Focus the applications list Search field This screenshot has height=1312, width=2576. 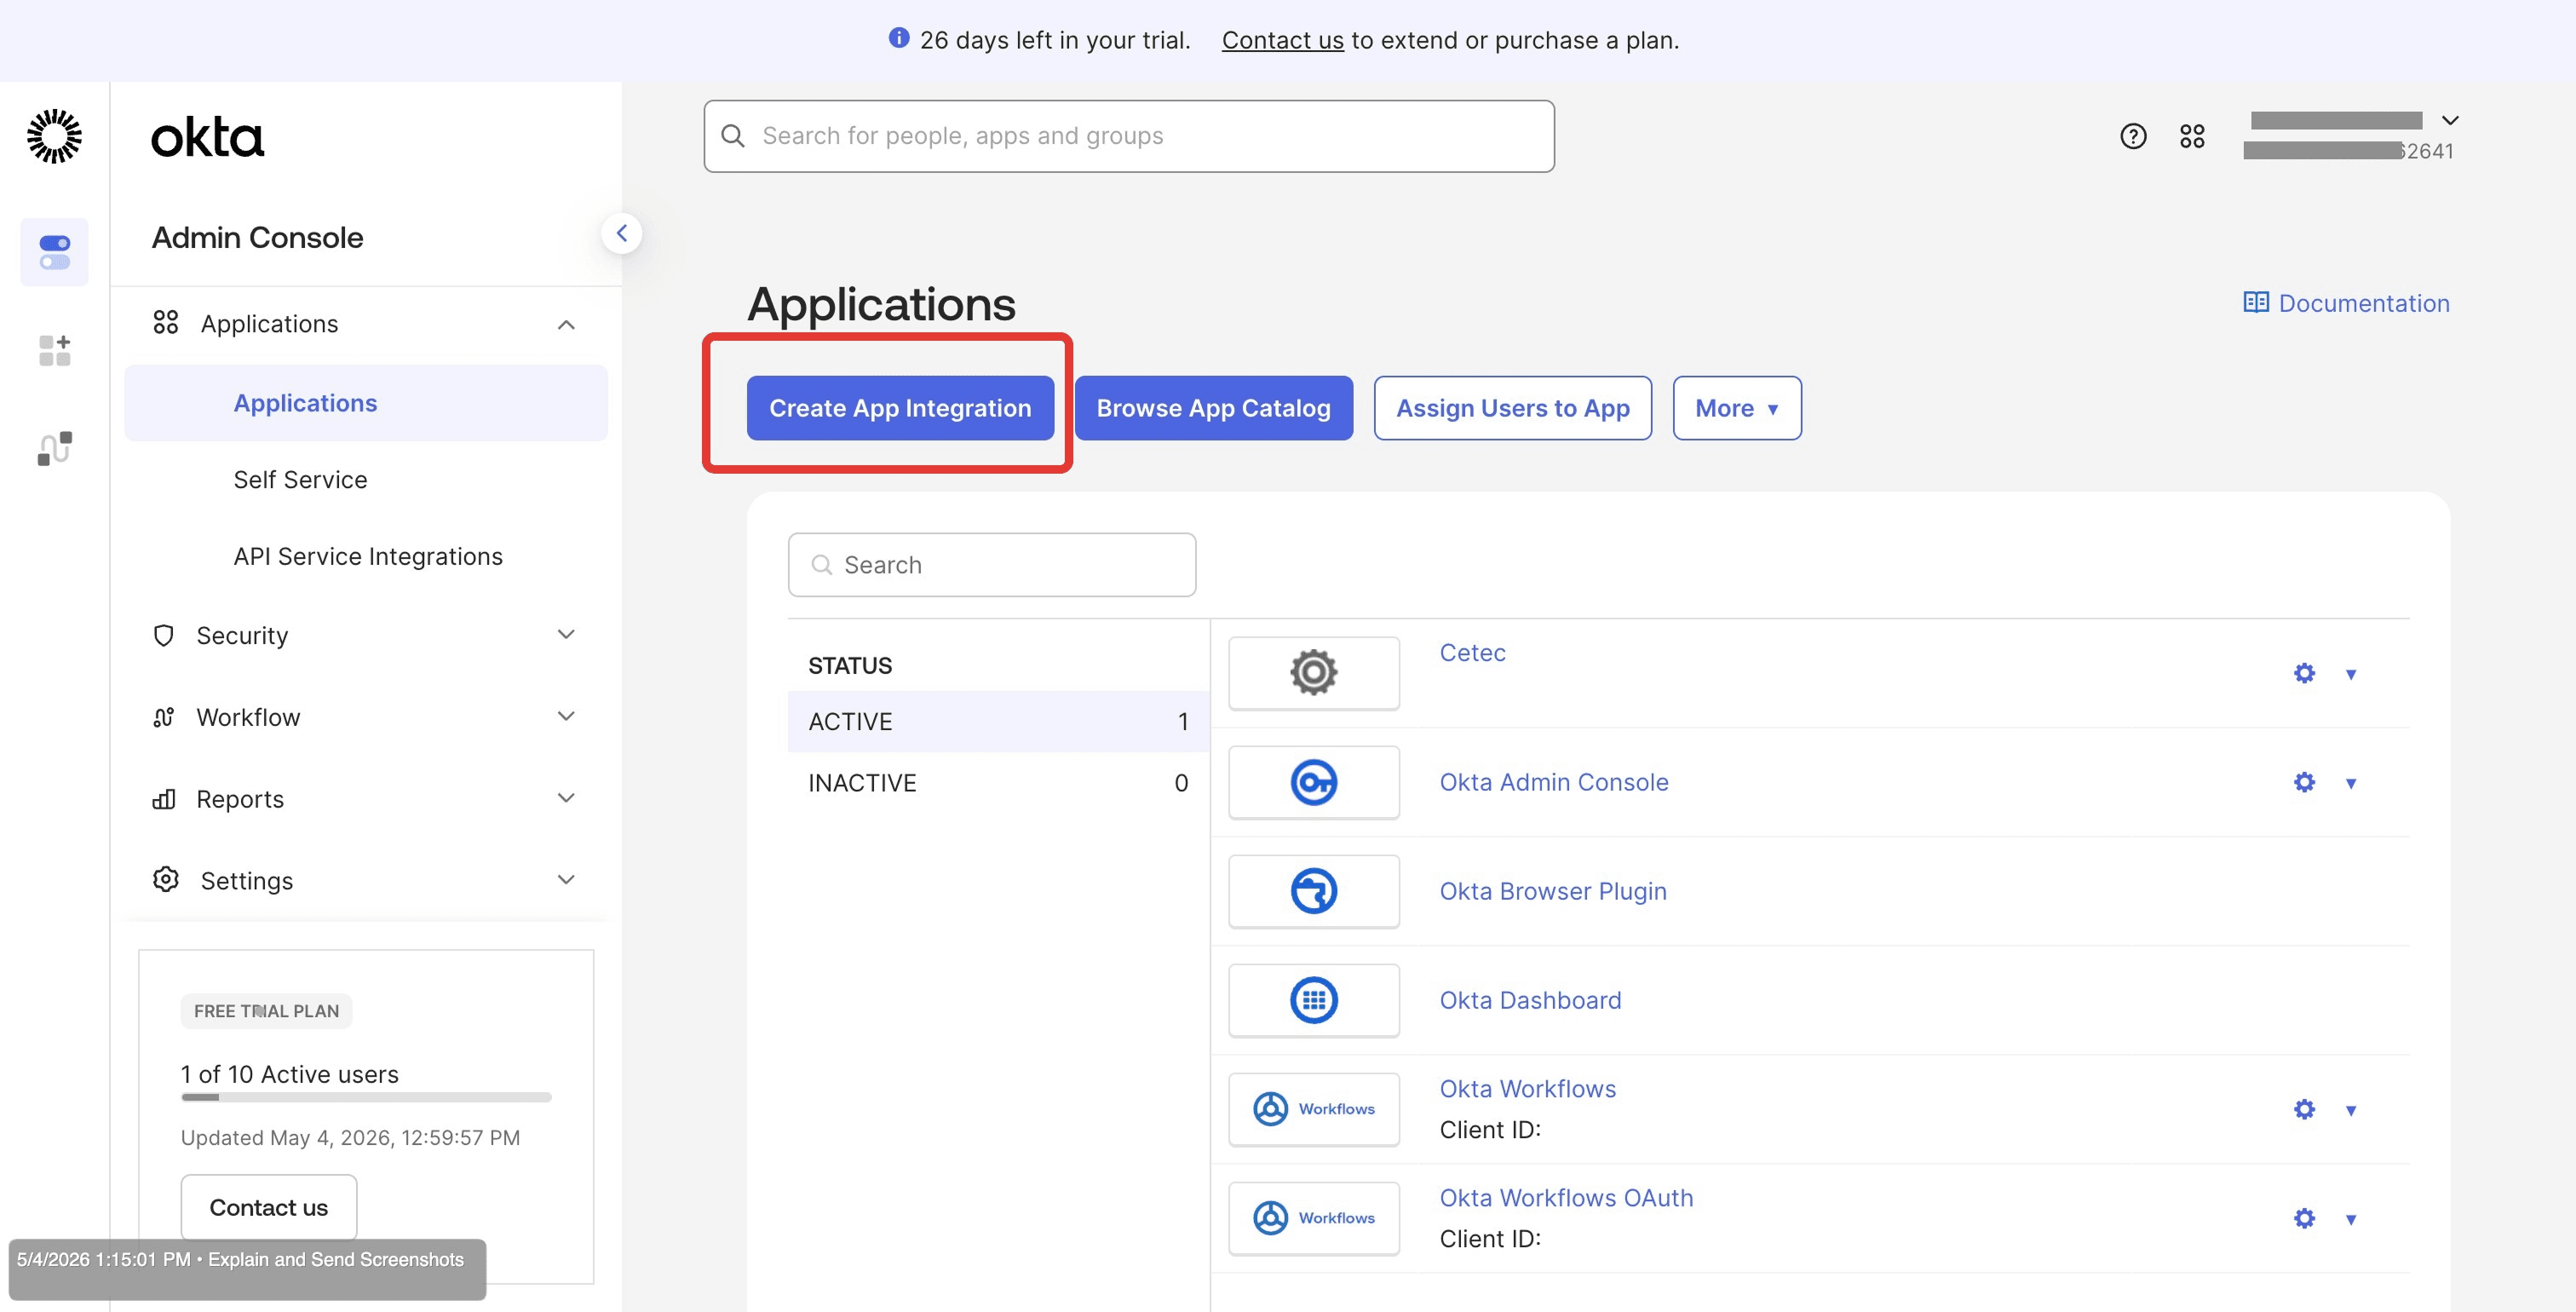coord(992,565)
